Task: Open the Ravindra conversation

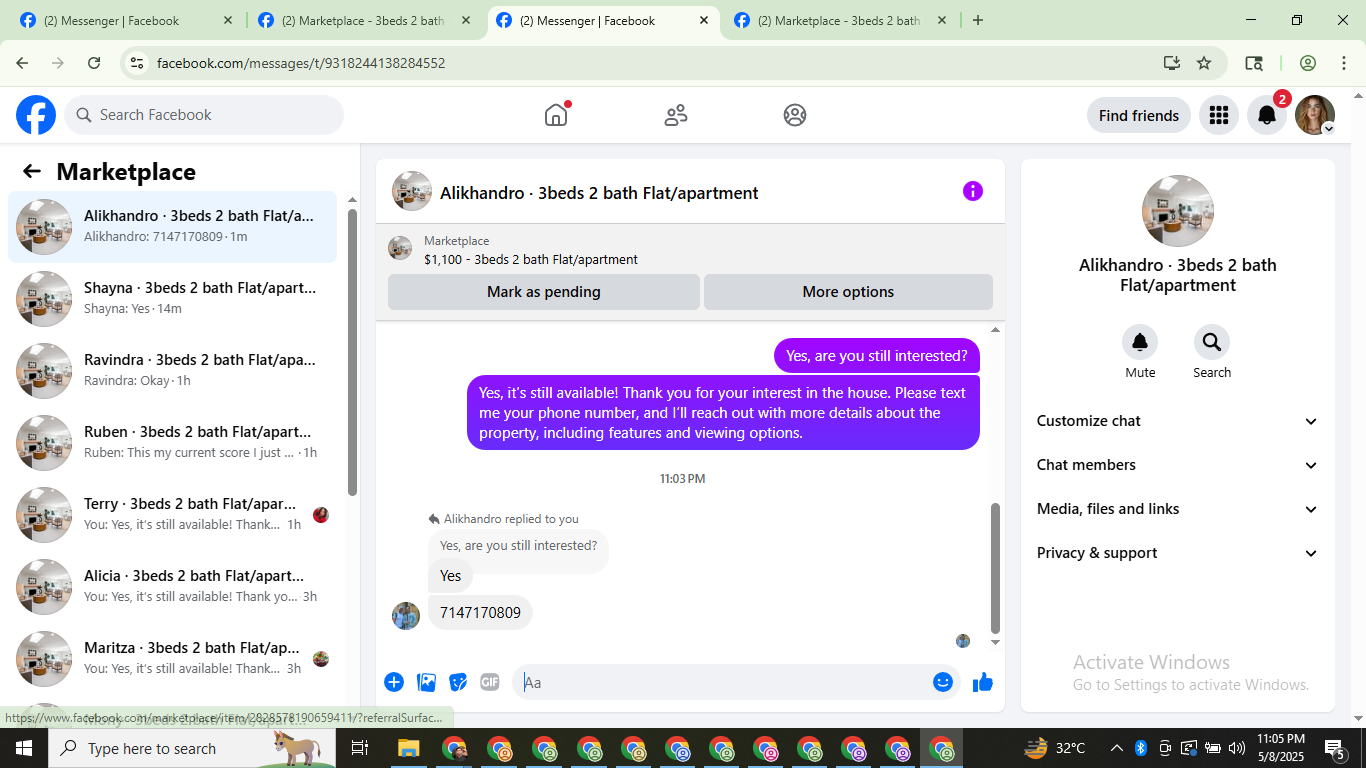Action: 173,371
